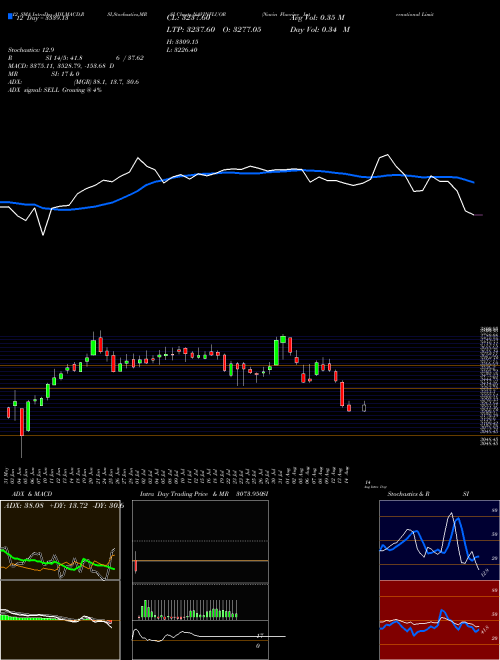
Task: Click the 'L: 3226.40' low value
Action: 182,50
